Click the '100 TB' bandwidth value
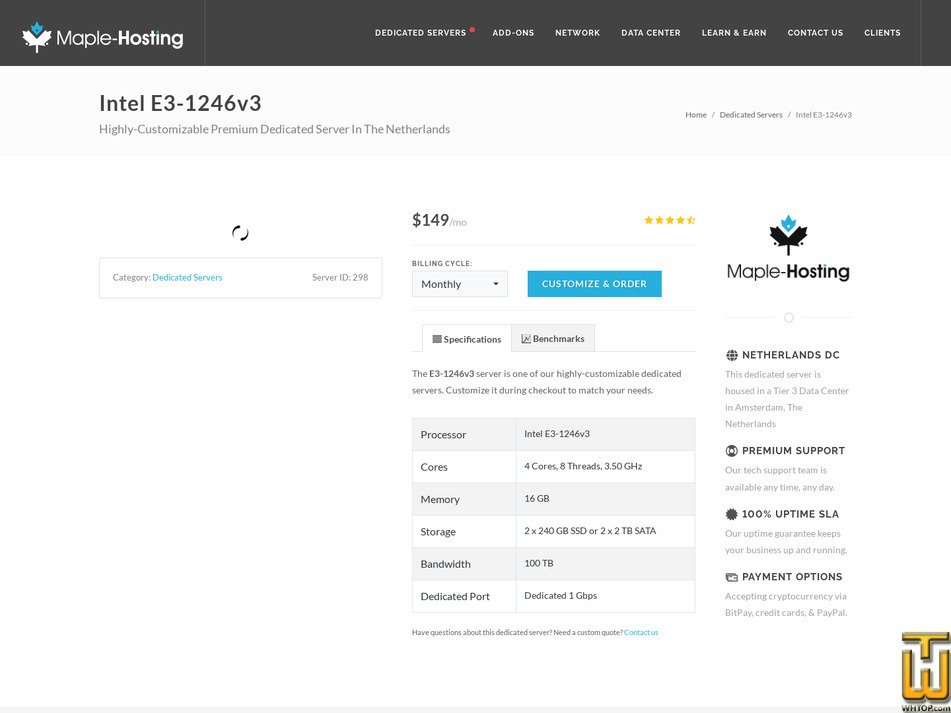Screen dimensions: 951x713 tap(539, 563)
